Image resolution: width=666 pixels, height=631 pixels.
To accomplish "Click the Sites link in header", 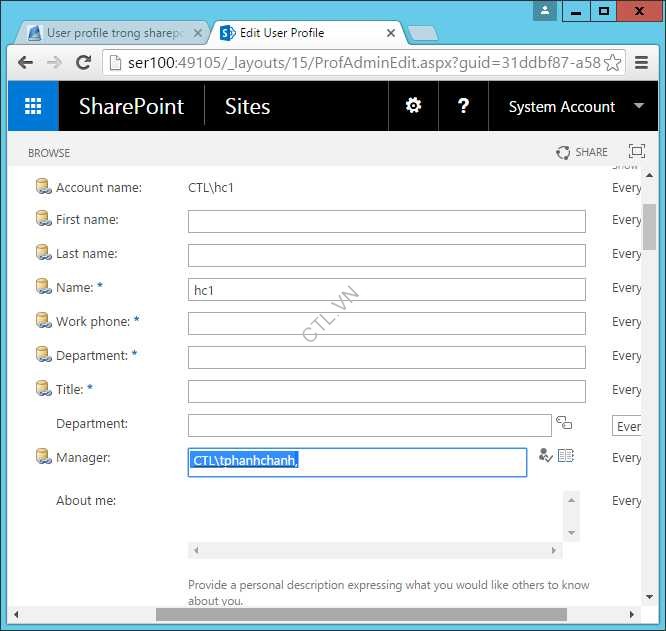I will point(247,106).
